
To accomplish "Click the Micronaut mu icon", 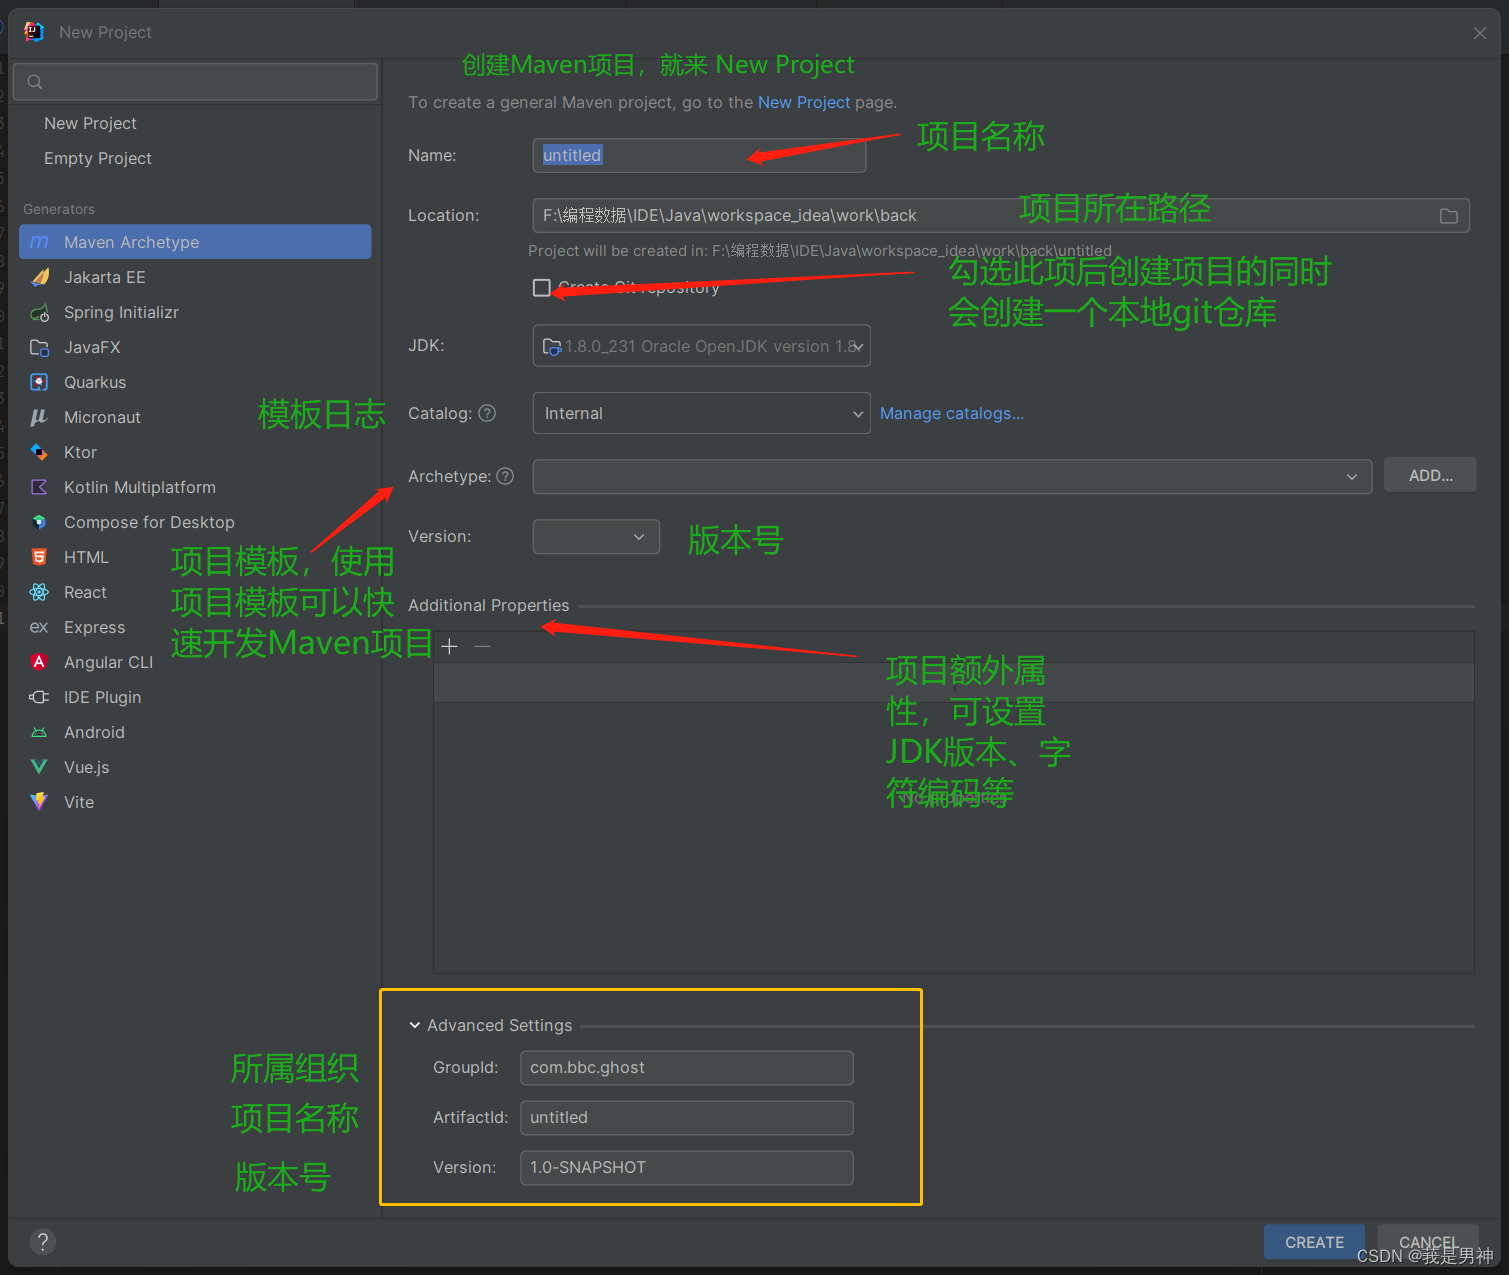I will coord(40,417).
